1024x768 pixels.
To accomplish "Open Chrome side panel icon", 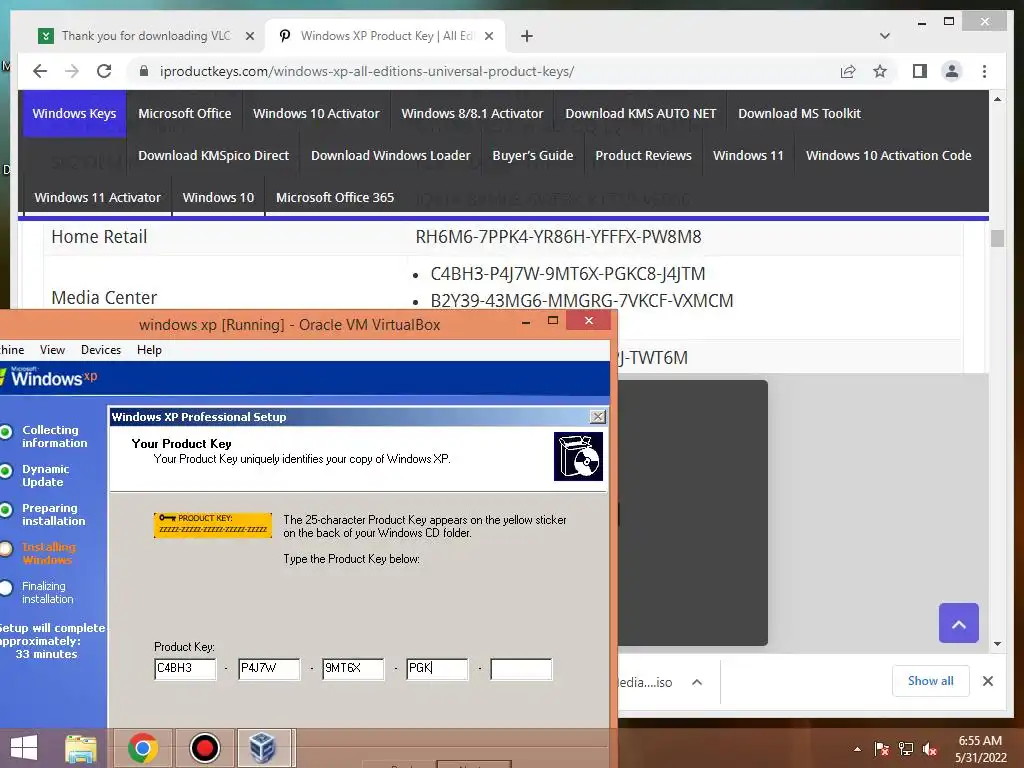I will (920, 71).
